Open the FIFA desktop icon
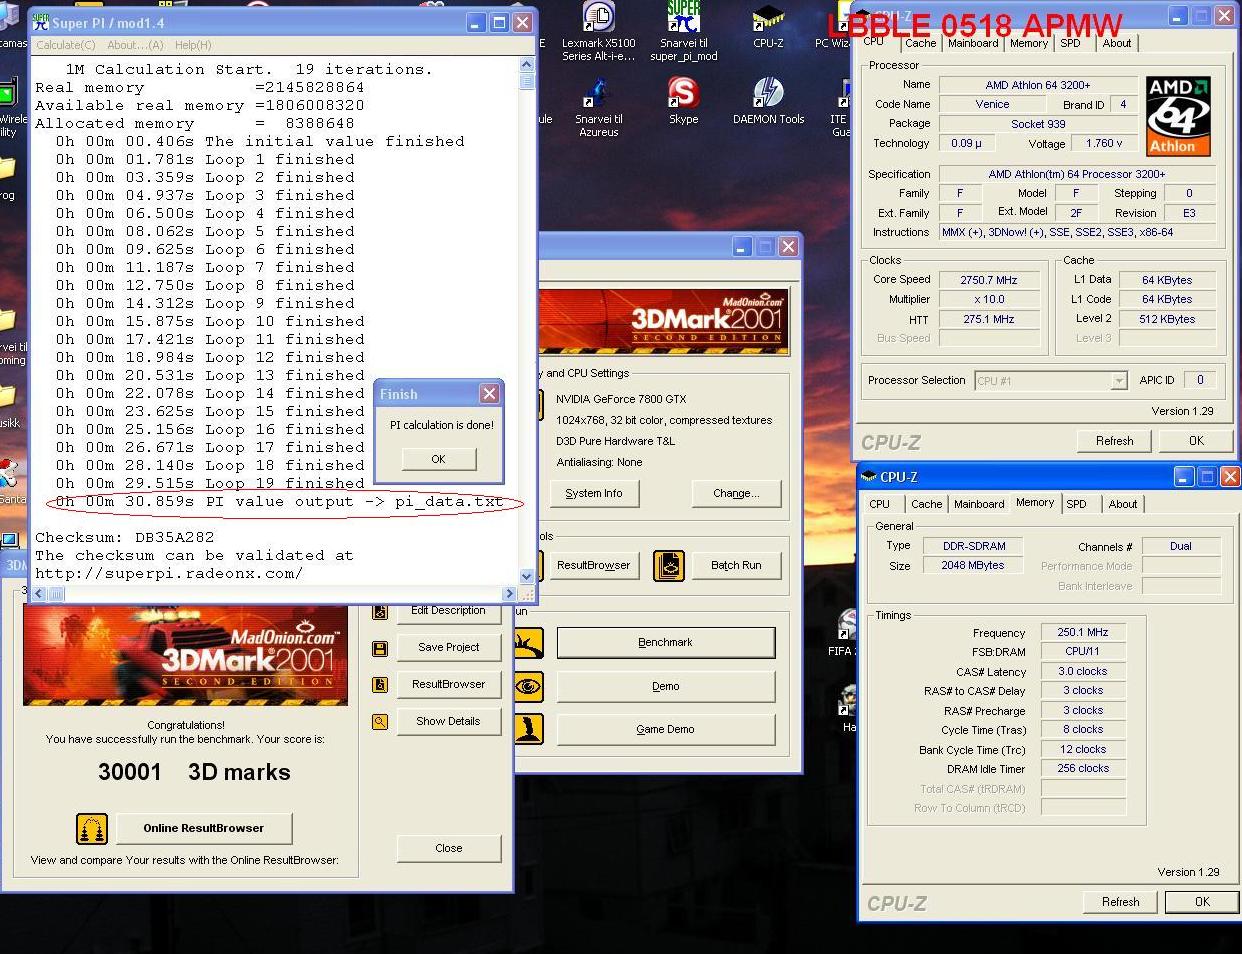 click(847, 625)
